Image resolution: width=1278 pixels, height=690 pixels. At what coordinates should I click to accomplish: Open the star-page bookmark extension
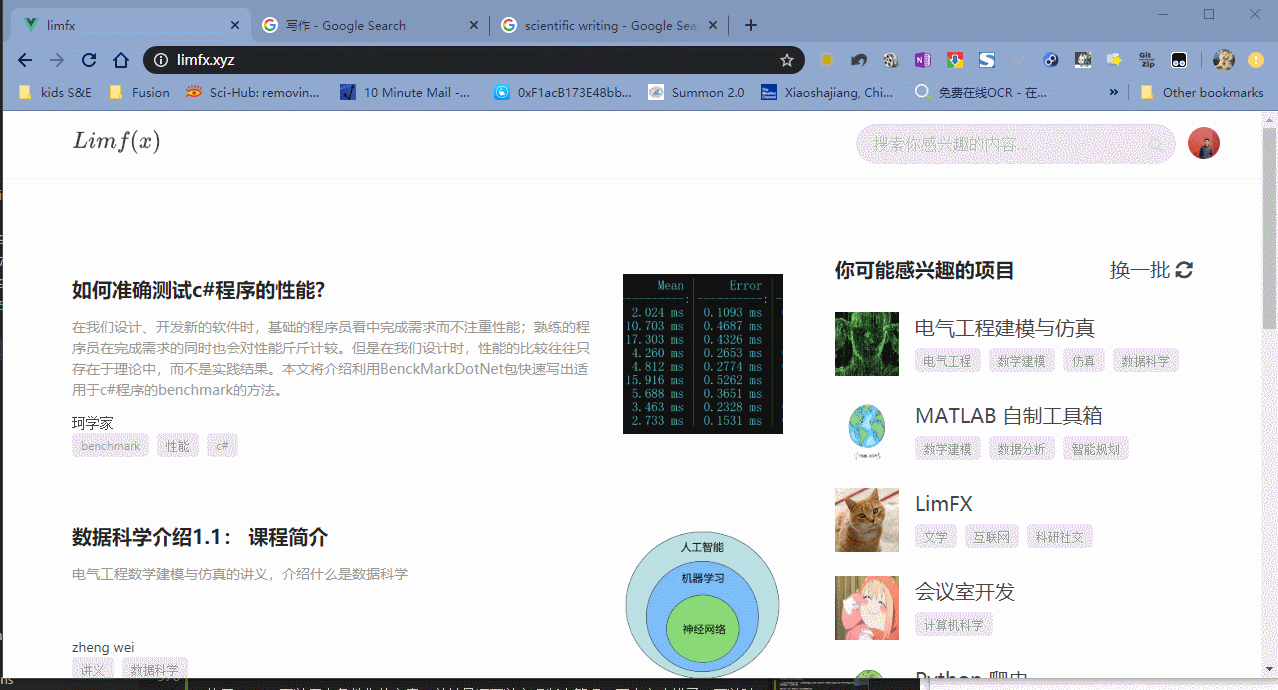coord(1114,60)
